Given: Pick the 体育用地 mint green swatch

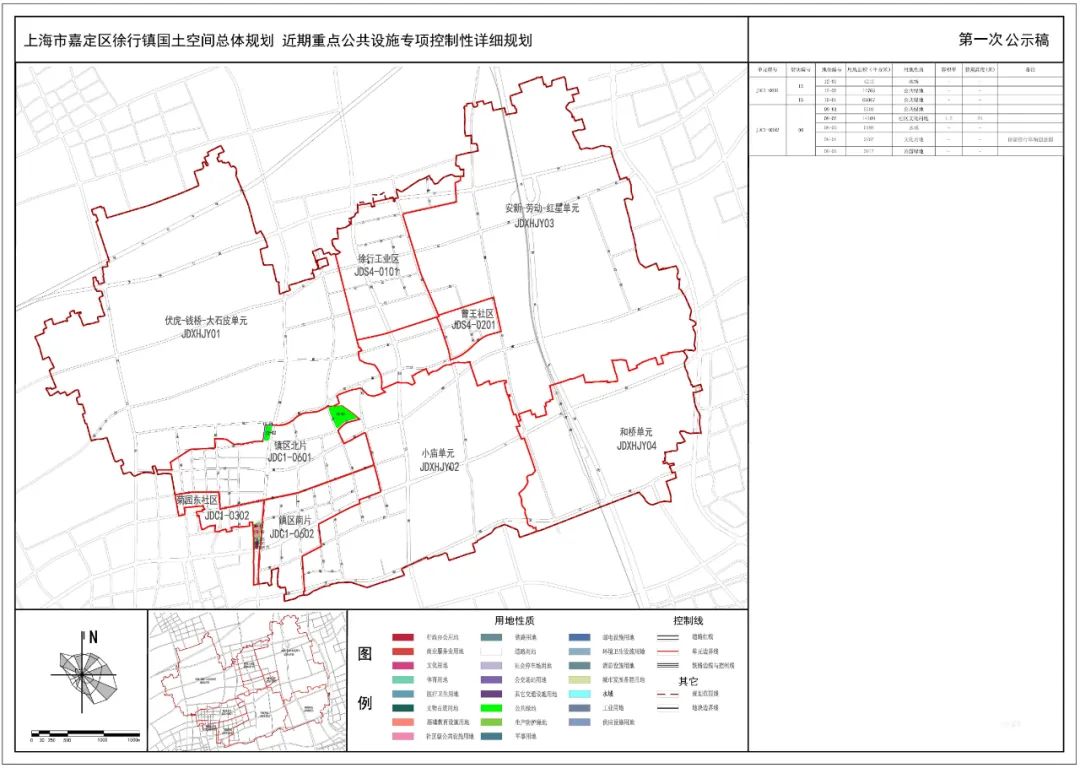Looking at the screenshot, I should click(x=403, y=680).
